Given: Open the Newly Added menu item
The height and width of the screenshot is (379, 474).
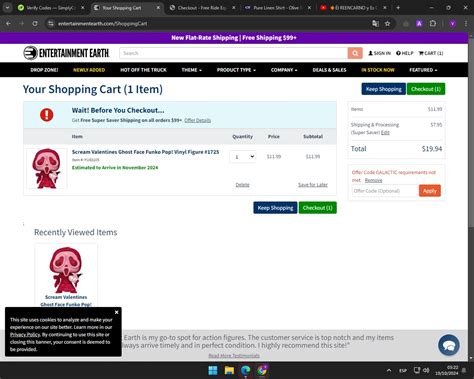Looking at the screenshot, I should (89, 70).
